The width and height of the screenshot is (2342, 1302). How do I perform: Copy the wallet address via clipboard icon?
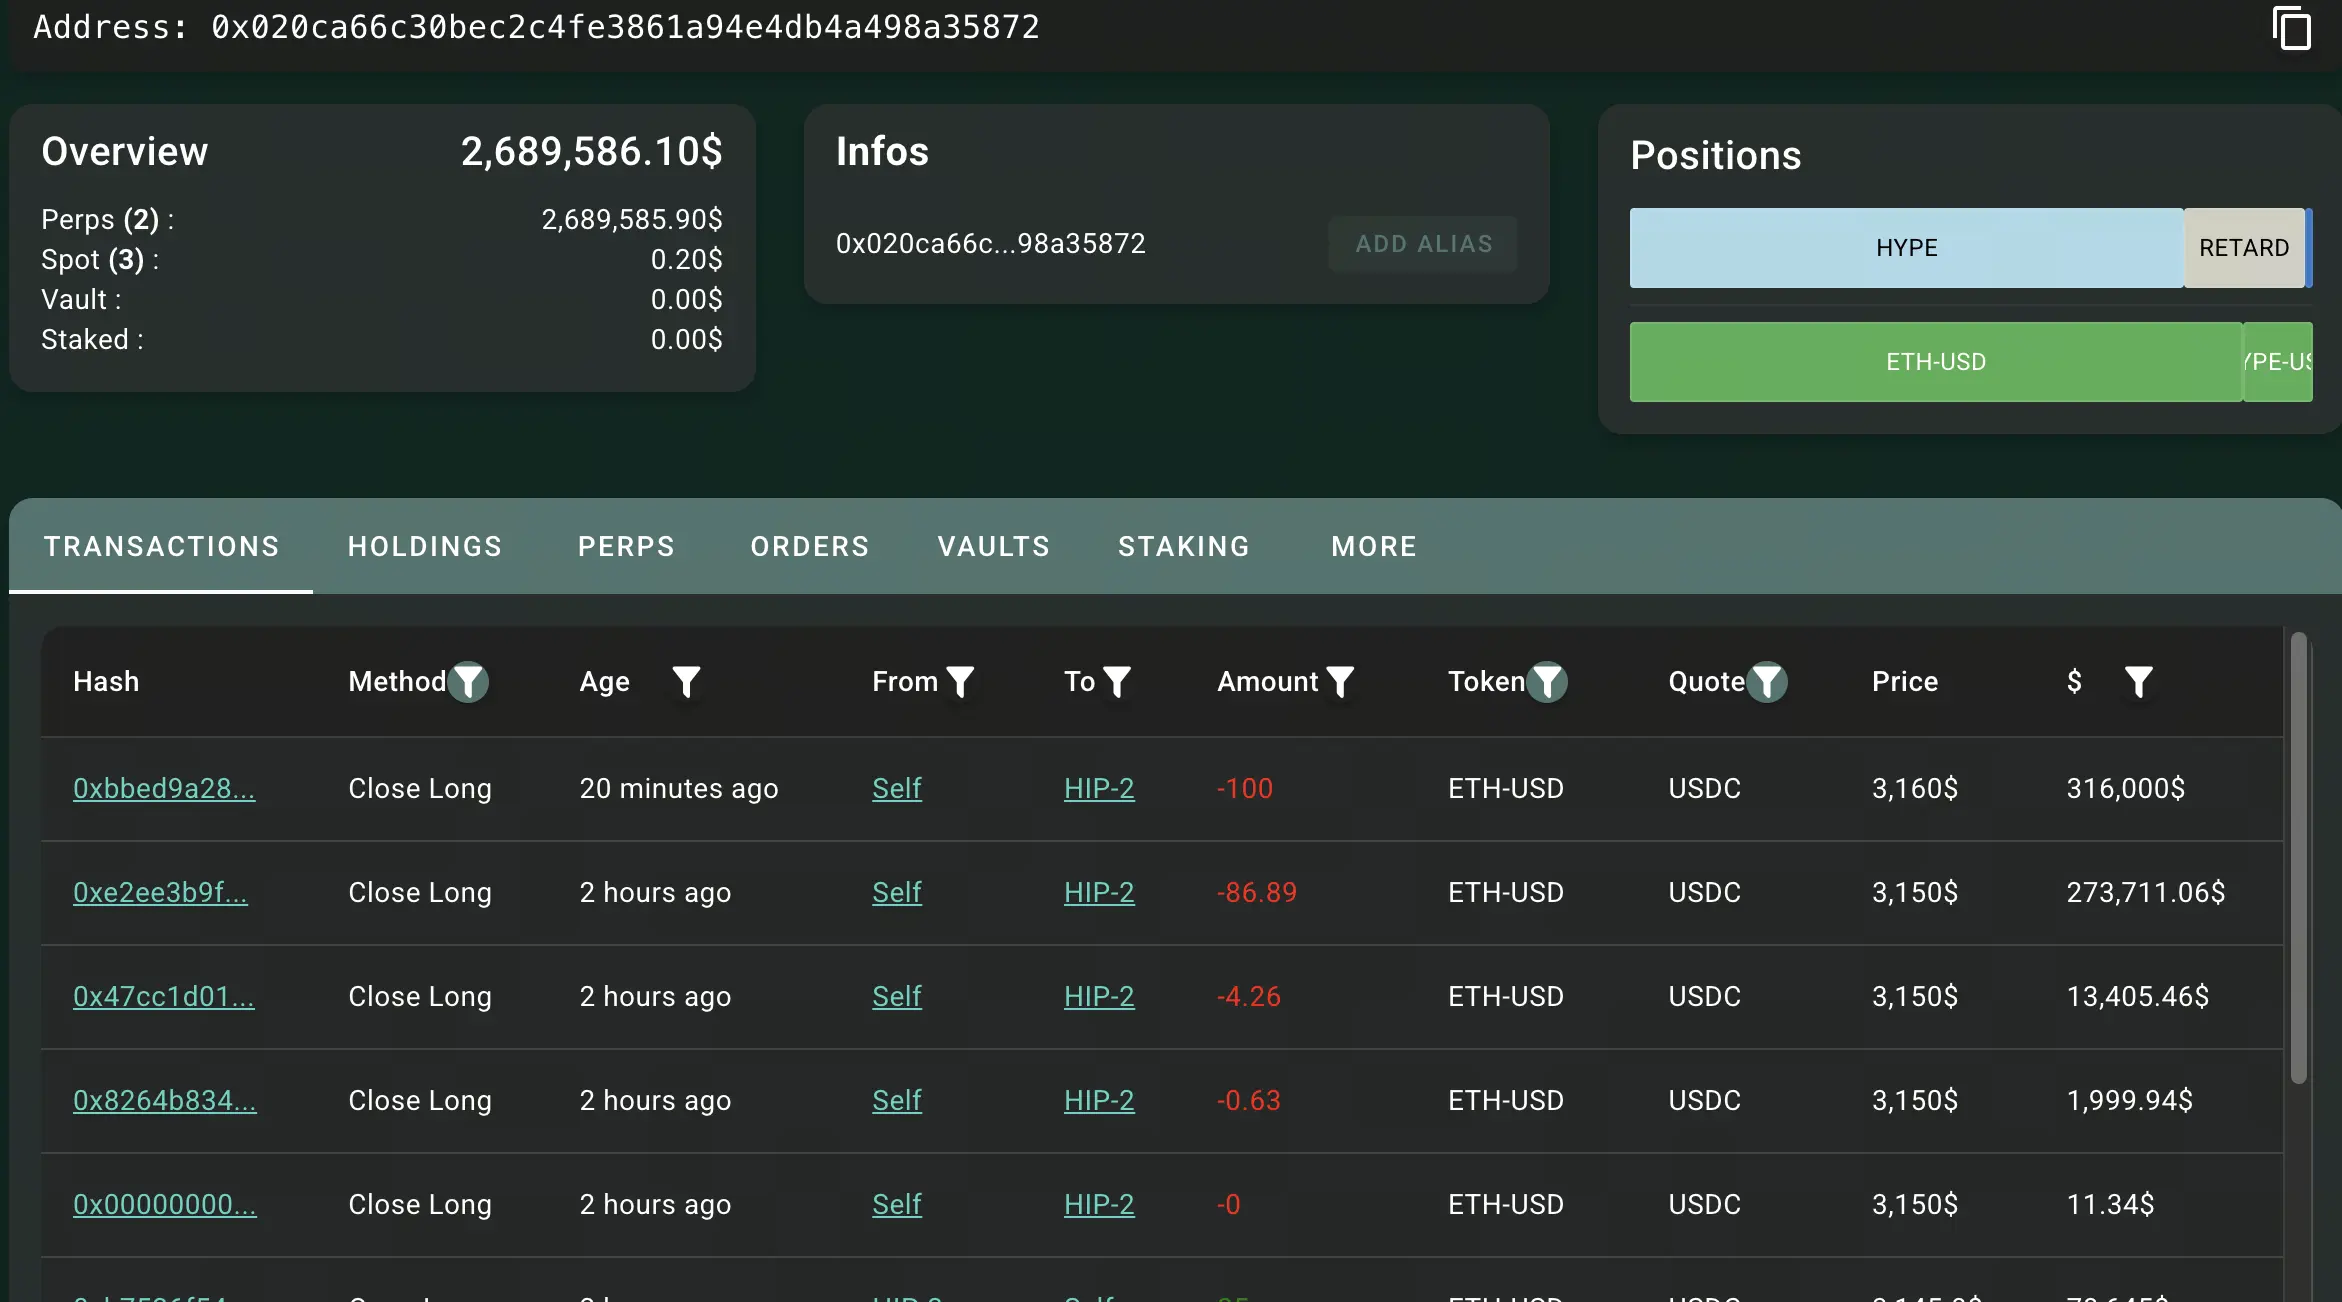click(x=2291, y=27)
